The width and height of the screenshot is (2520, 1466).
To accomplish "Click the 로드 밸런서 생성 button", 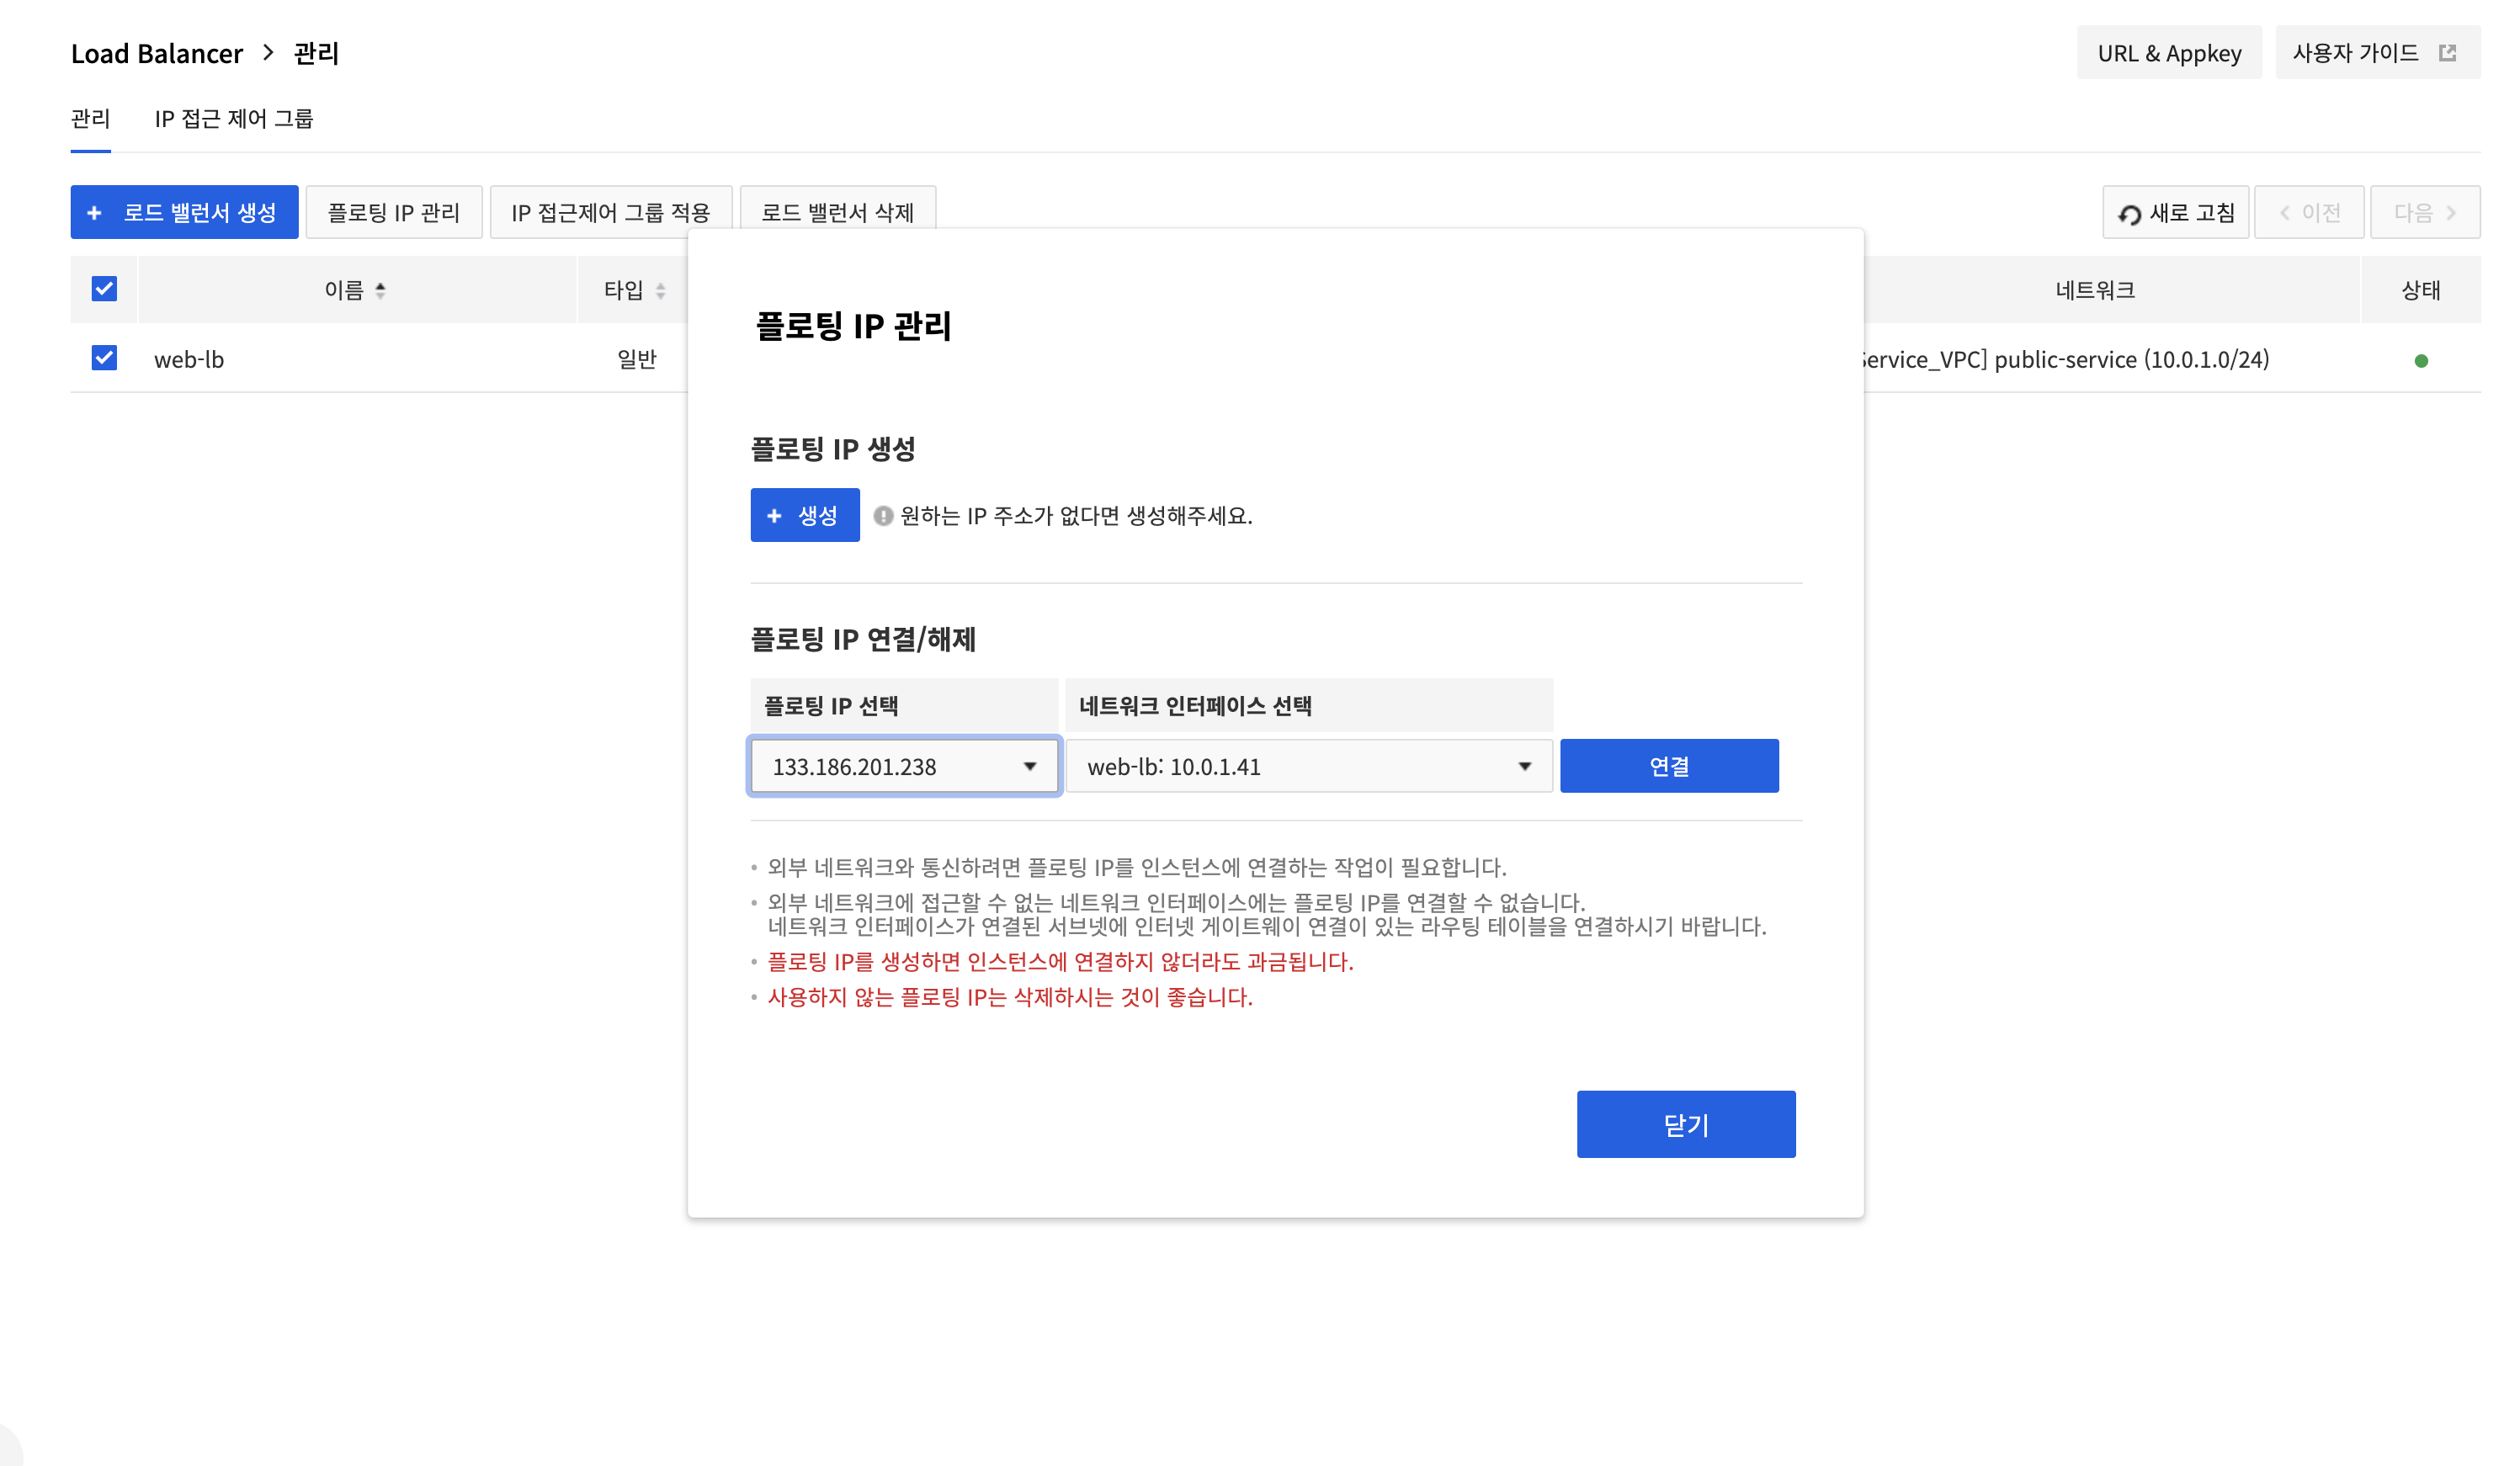I will pos(184,212).
